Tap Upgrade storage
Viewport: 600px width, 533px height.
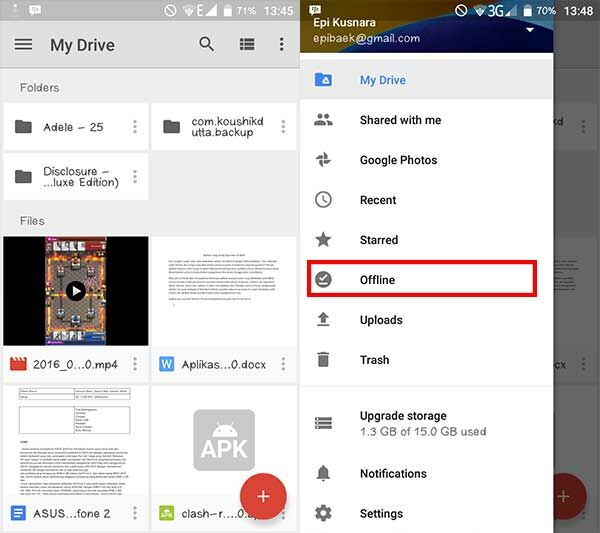coord(427,423)
